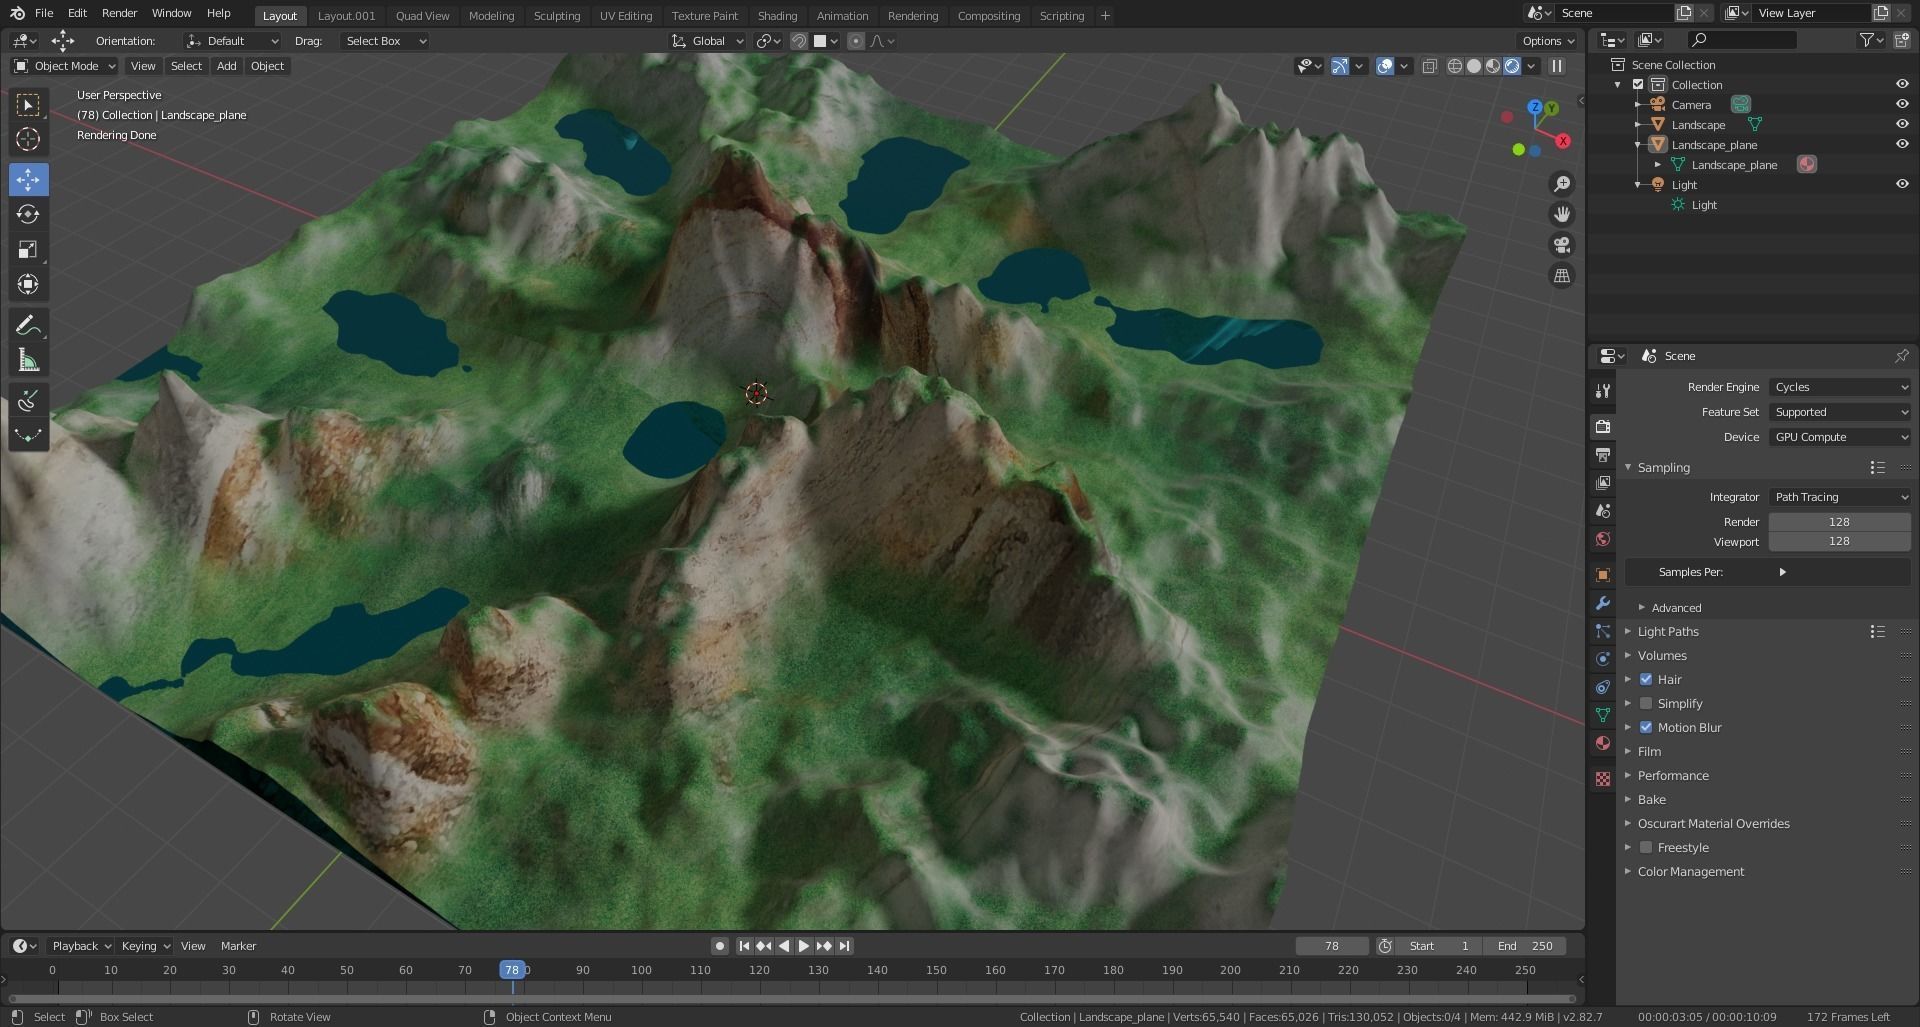Open the Render properties tab
The width and height of the screenshot is (1920, 1027).
(x=1602, y=427)
